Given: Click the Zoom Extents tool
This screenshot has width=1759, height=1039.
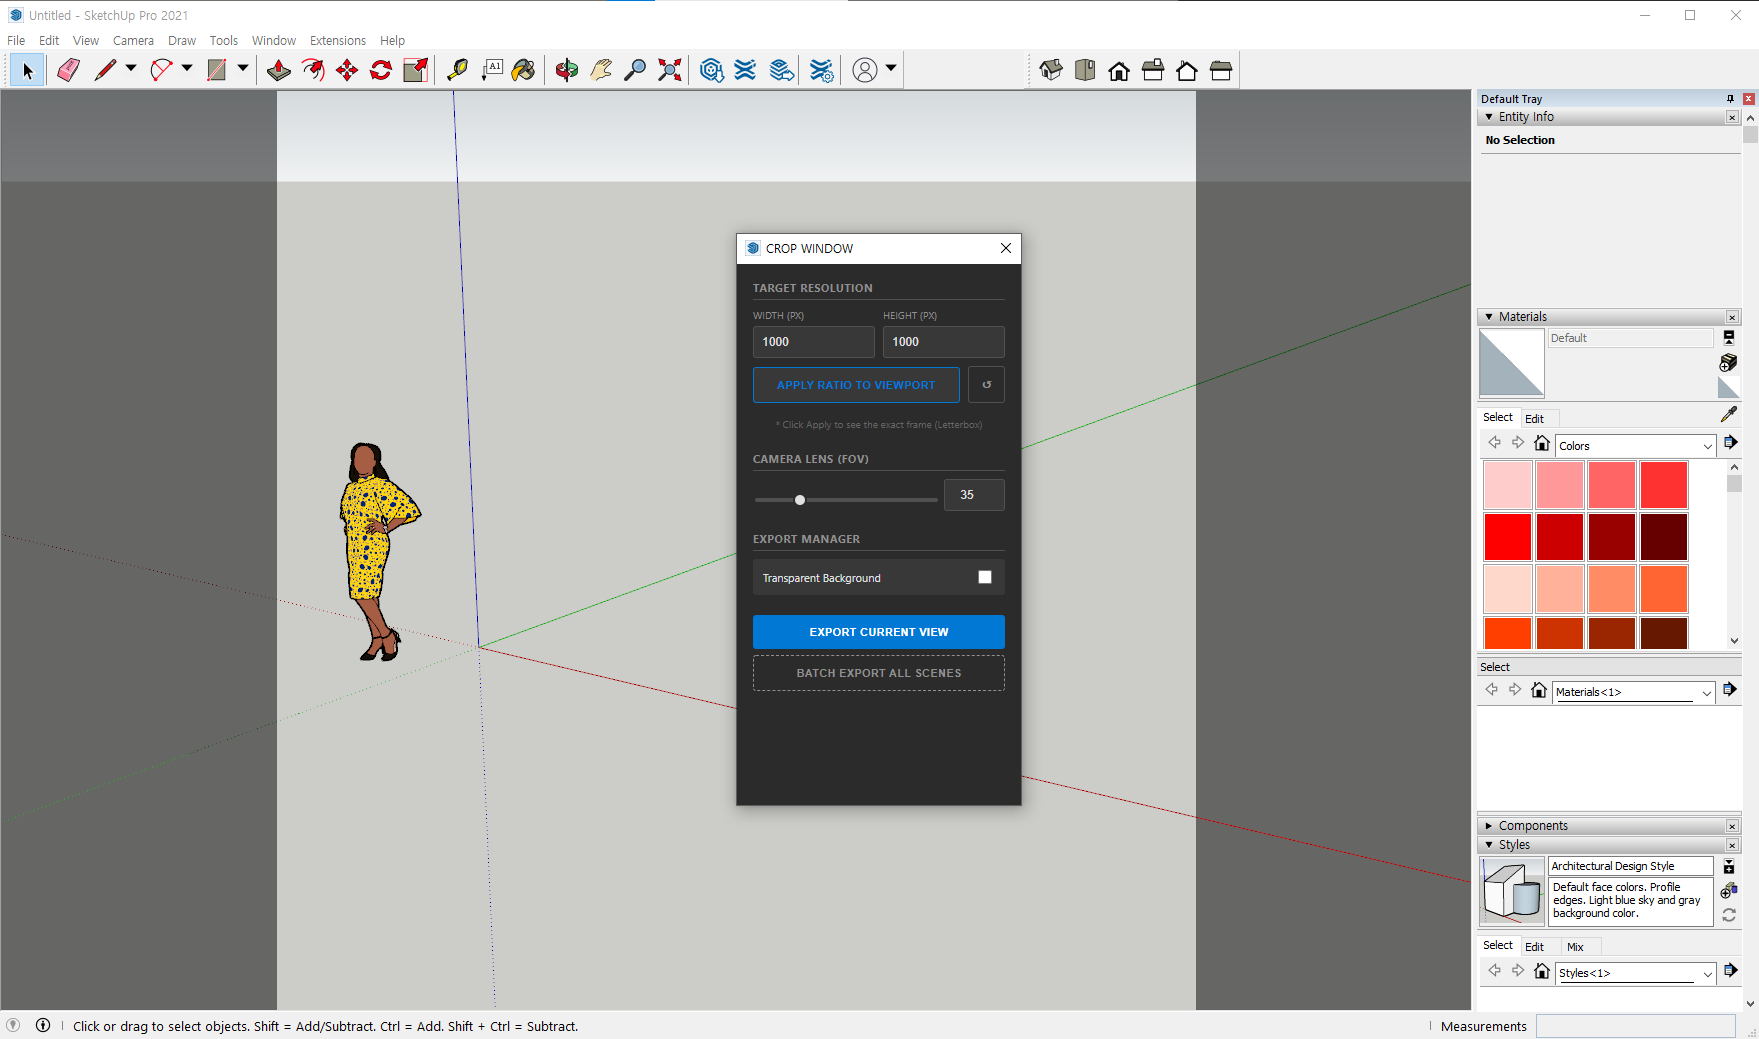Looking at the screenshot, I should tap(668, 69).
